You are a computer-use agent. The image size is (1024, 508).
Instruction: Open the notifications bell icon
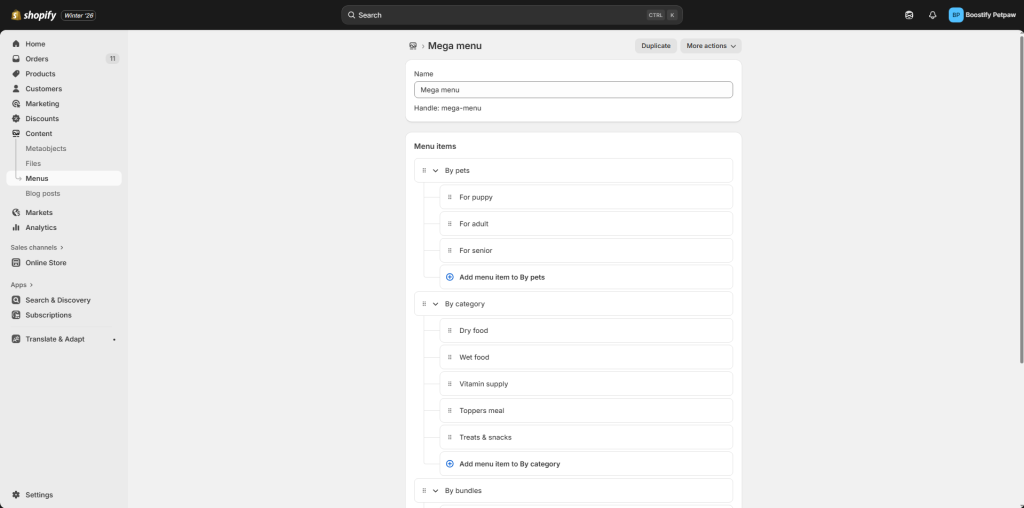click(933, 15)
